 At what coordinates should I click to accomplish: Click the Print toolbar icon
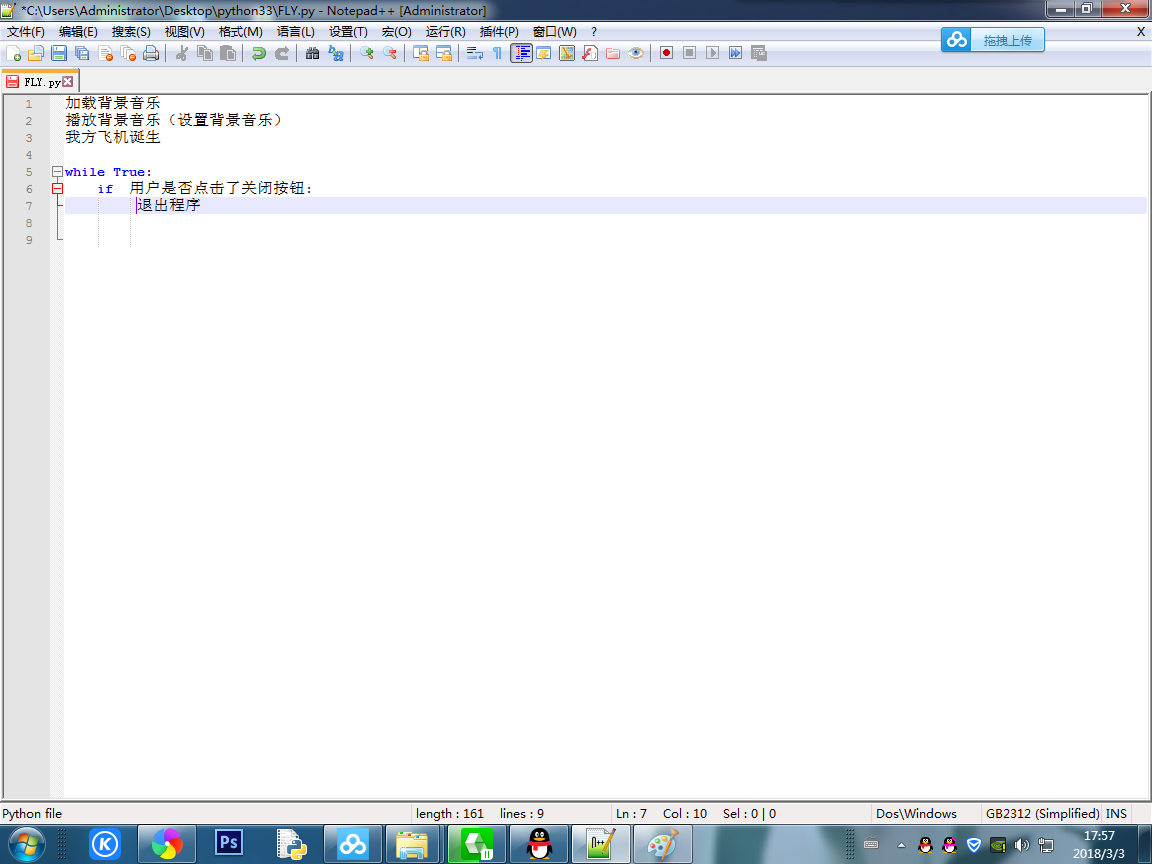[x=151, y=53]
